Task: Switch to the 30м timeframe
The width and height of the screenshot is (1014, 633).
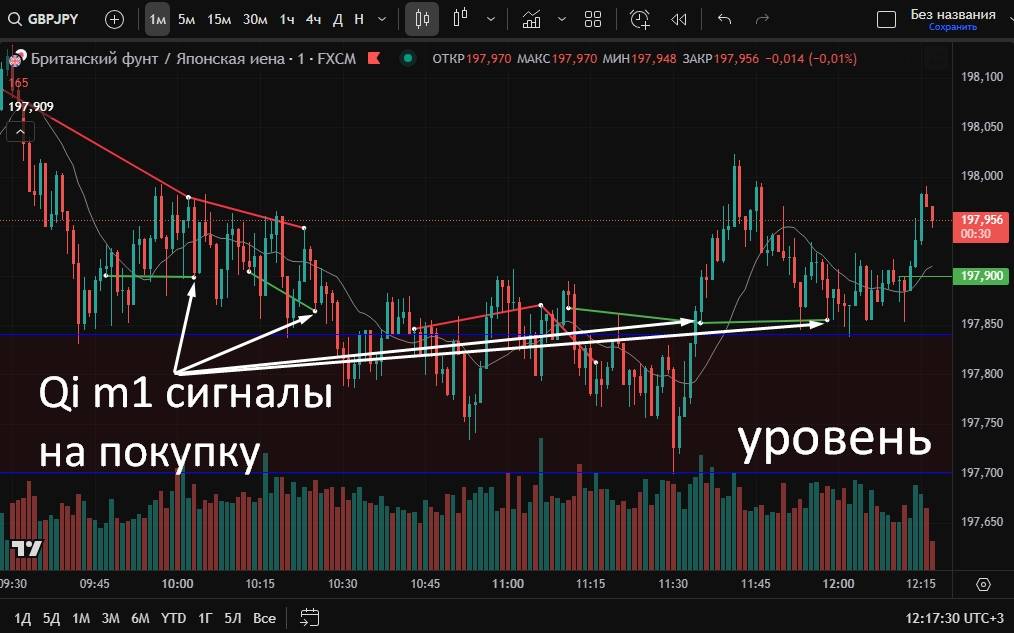Action: pyautogui.click(x=255, y=19)
